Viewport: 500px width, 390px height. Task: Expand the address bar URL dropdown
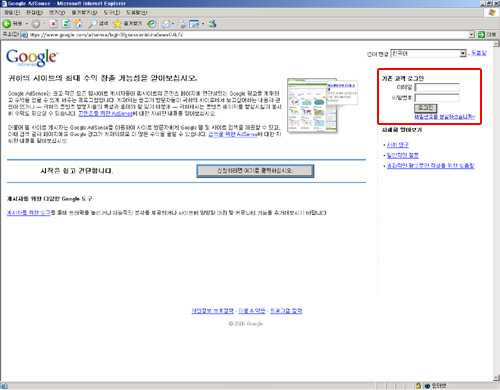pyautogui.click(x=471, y=35)
